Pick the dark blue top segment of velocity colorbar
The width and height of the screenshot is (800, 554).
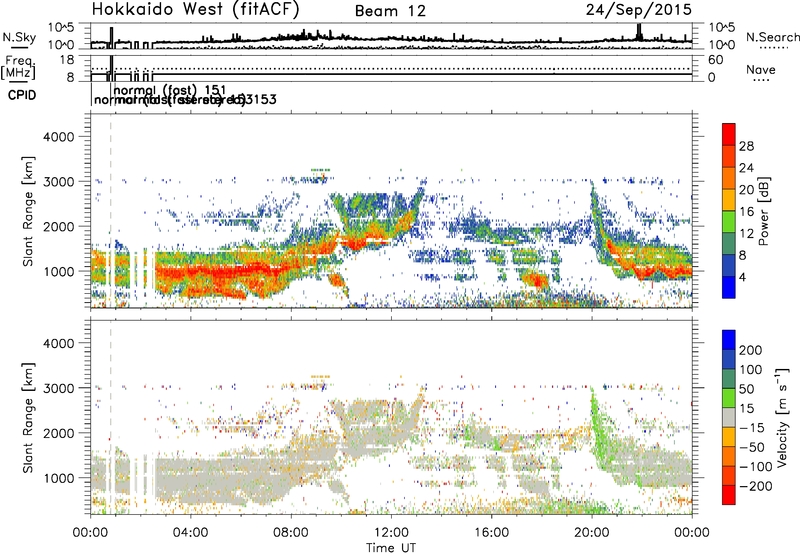(729, 340)
